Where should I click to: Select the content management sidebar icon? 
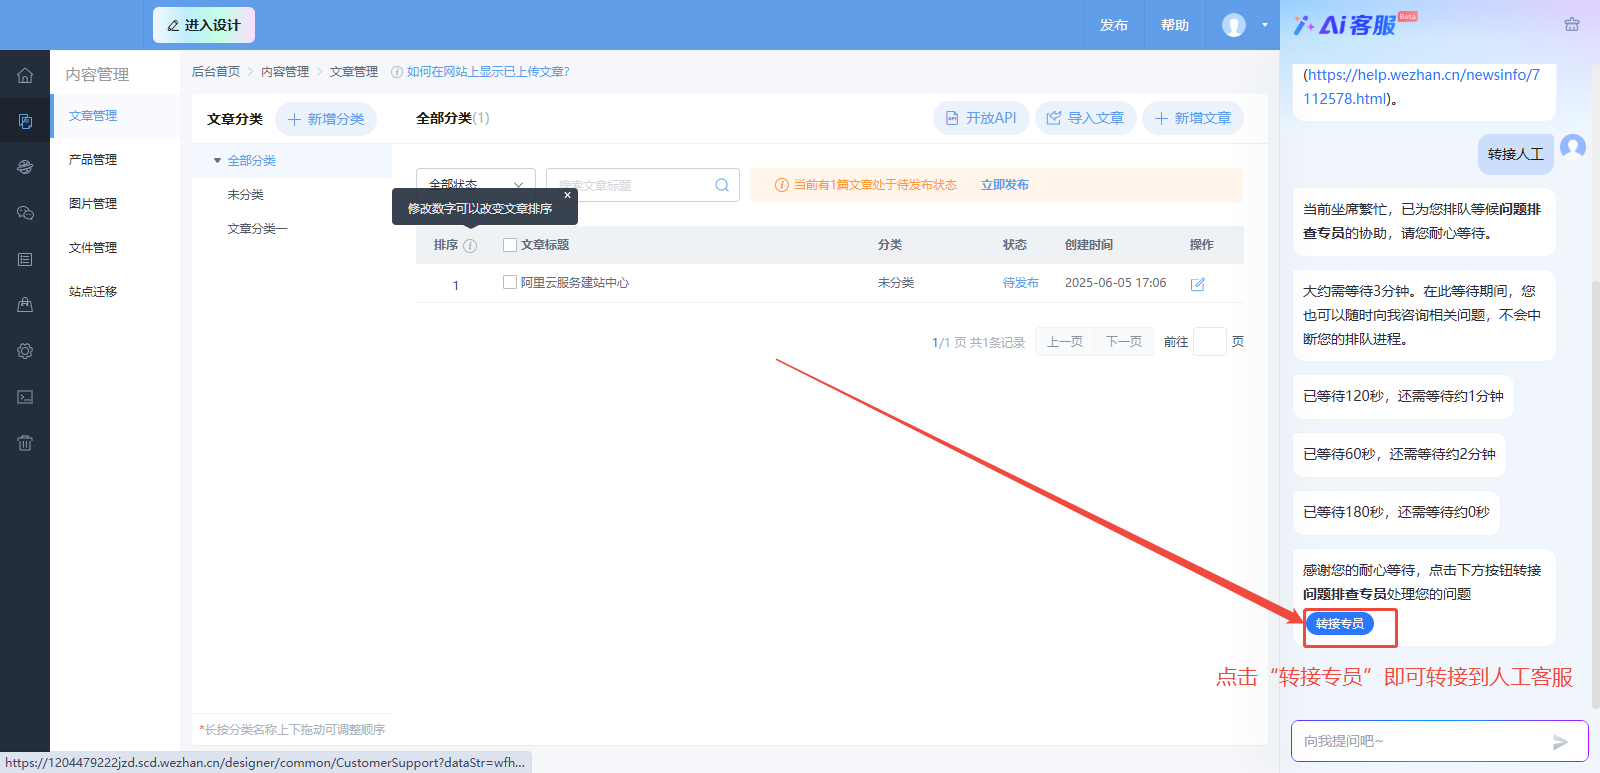pos(25,121)
